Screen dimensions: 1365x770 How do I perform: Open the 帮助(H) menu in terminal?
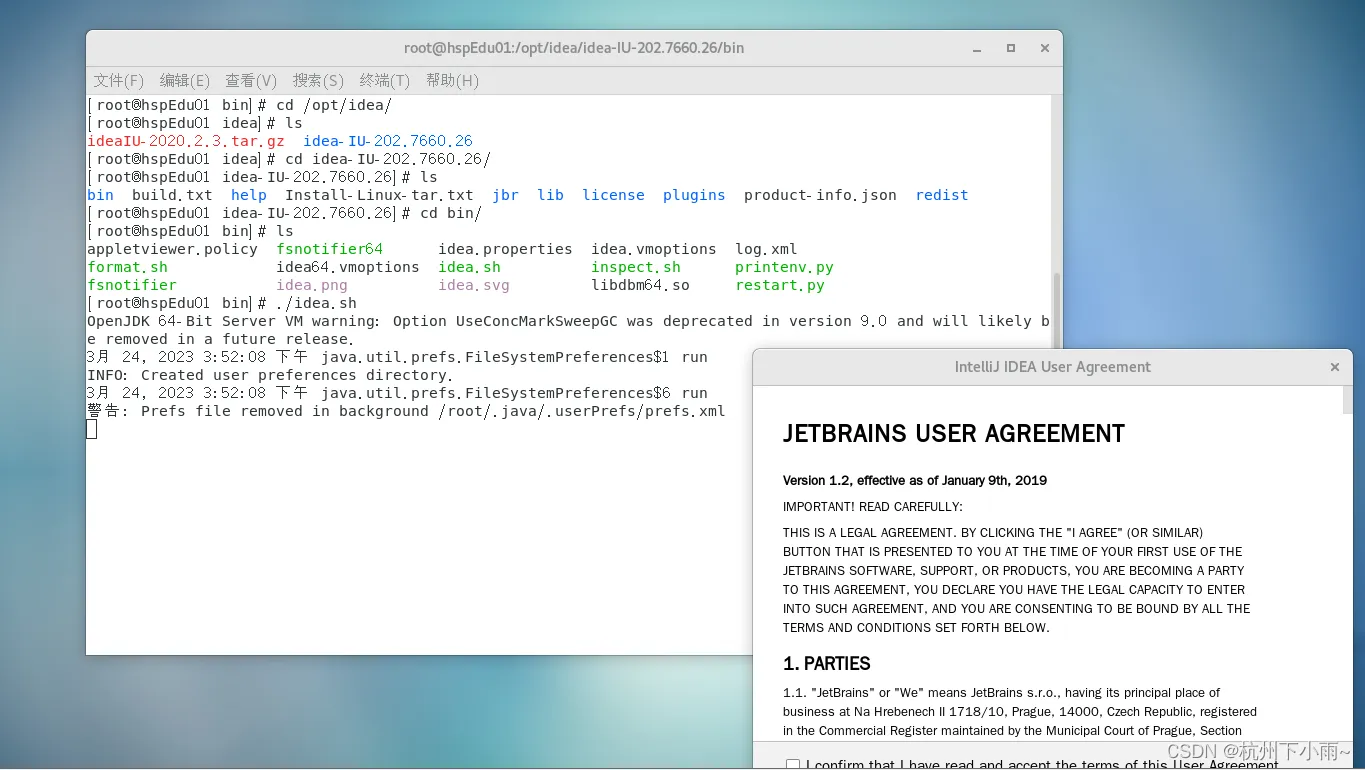click(452, 80)
